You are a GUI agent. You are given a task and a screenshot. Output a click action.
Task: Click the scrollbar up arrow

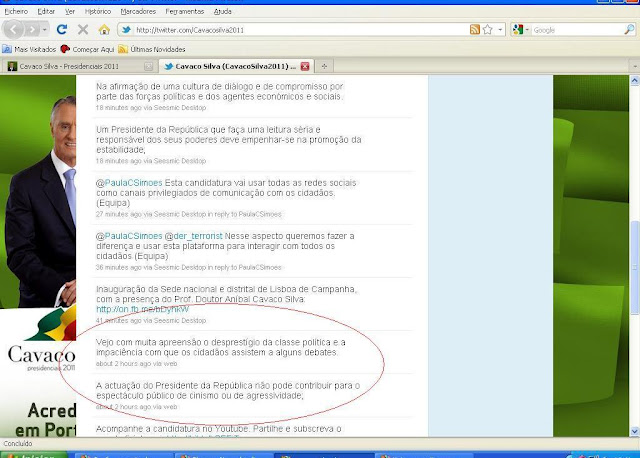[x=634, y=80]
